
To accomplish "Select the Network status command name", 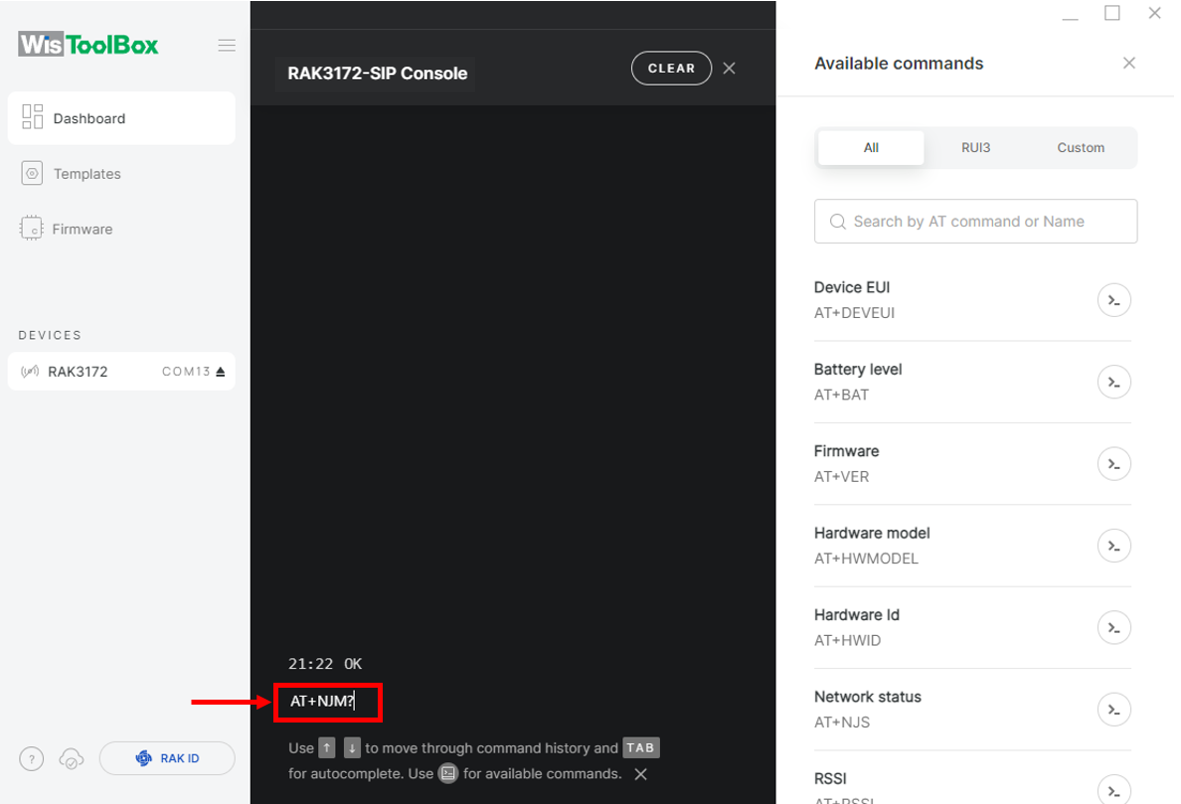I will click(x=868, y=697).
